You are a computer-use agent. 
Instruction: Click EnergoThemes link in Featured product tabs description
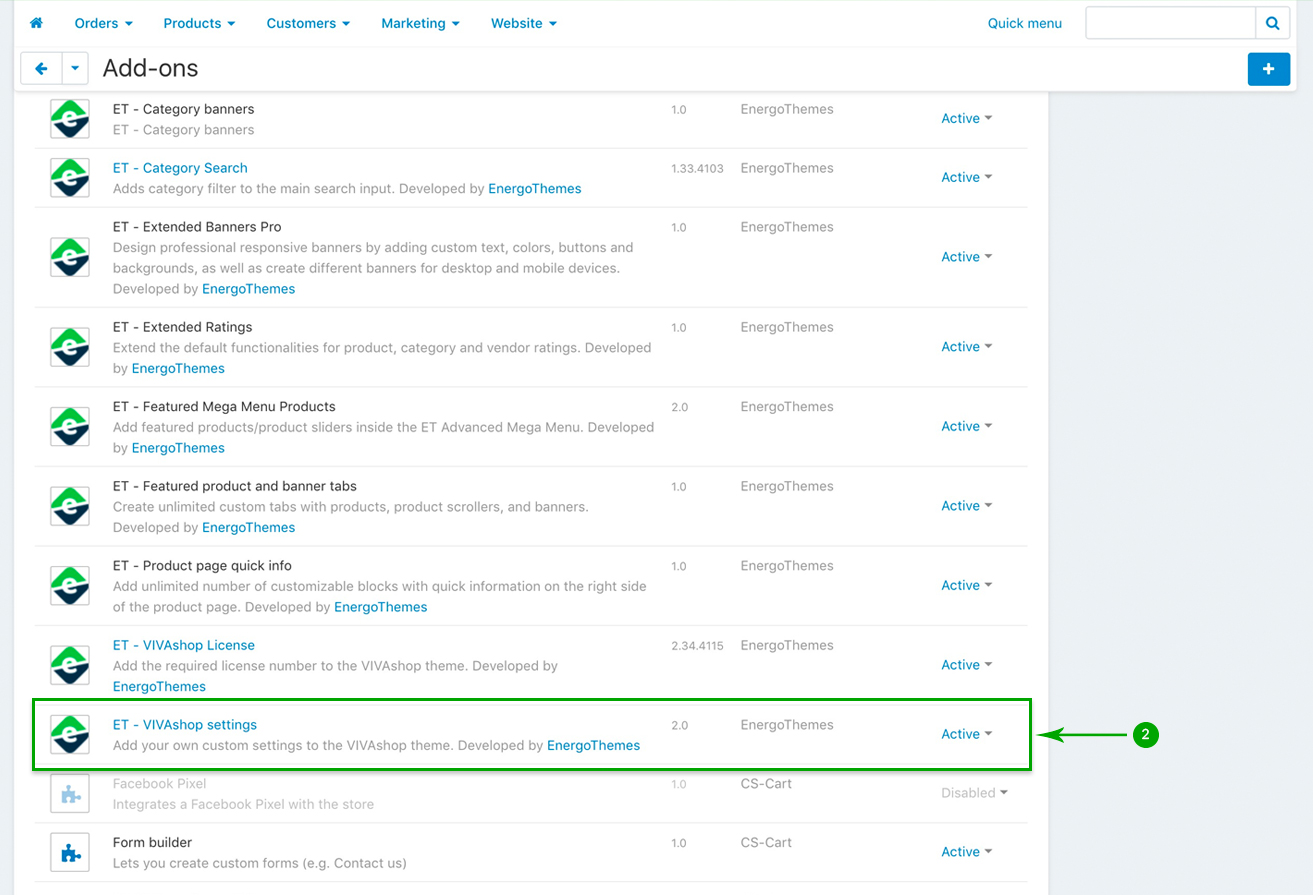249,527
